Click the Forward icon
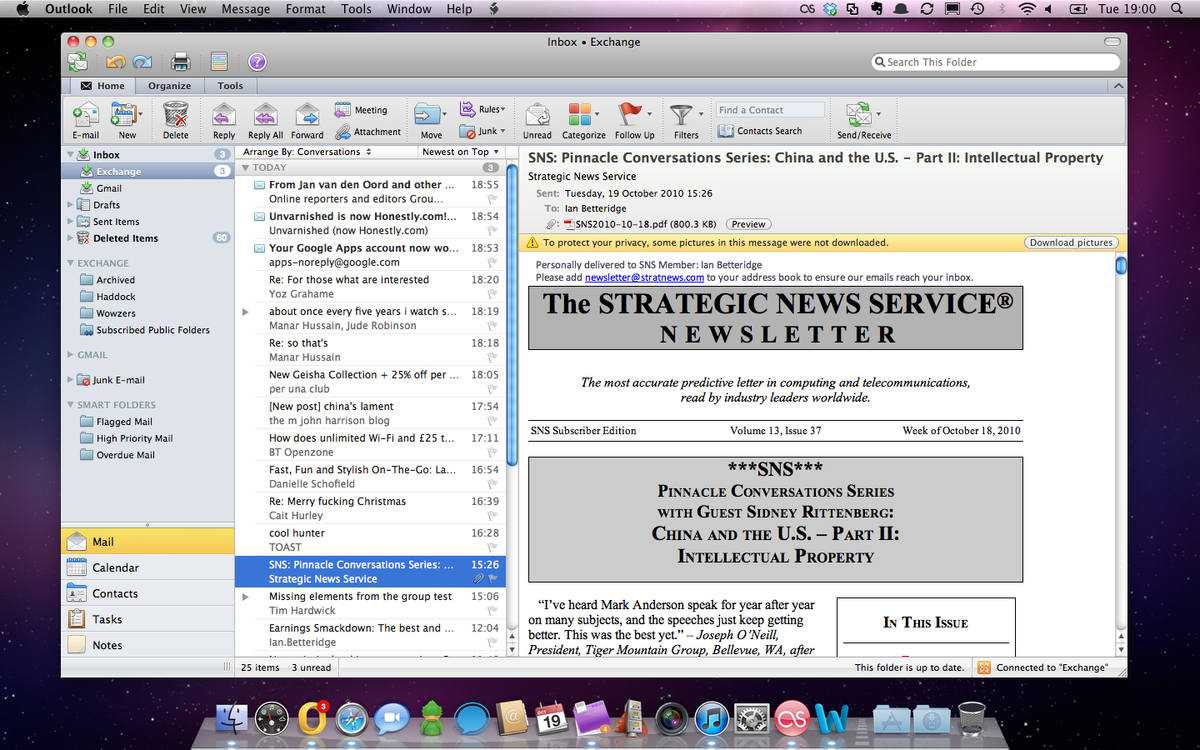Image resolution: width=1200 pixels, height=750 pixels. pos(306,114)
